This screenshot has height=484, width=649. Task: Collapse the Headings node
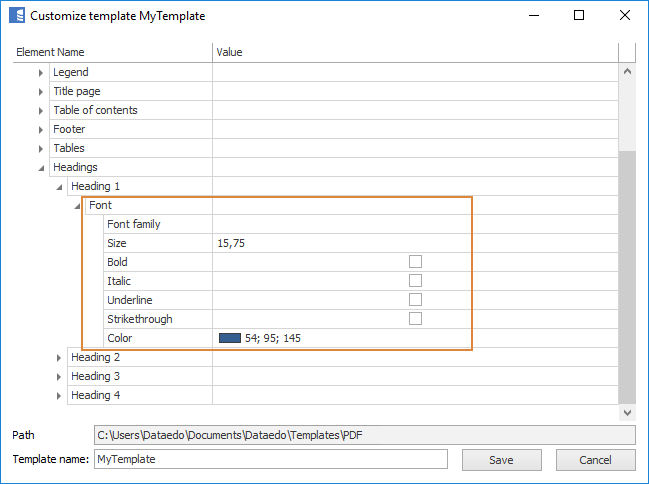41,168
